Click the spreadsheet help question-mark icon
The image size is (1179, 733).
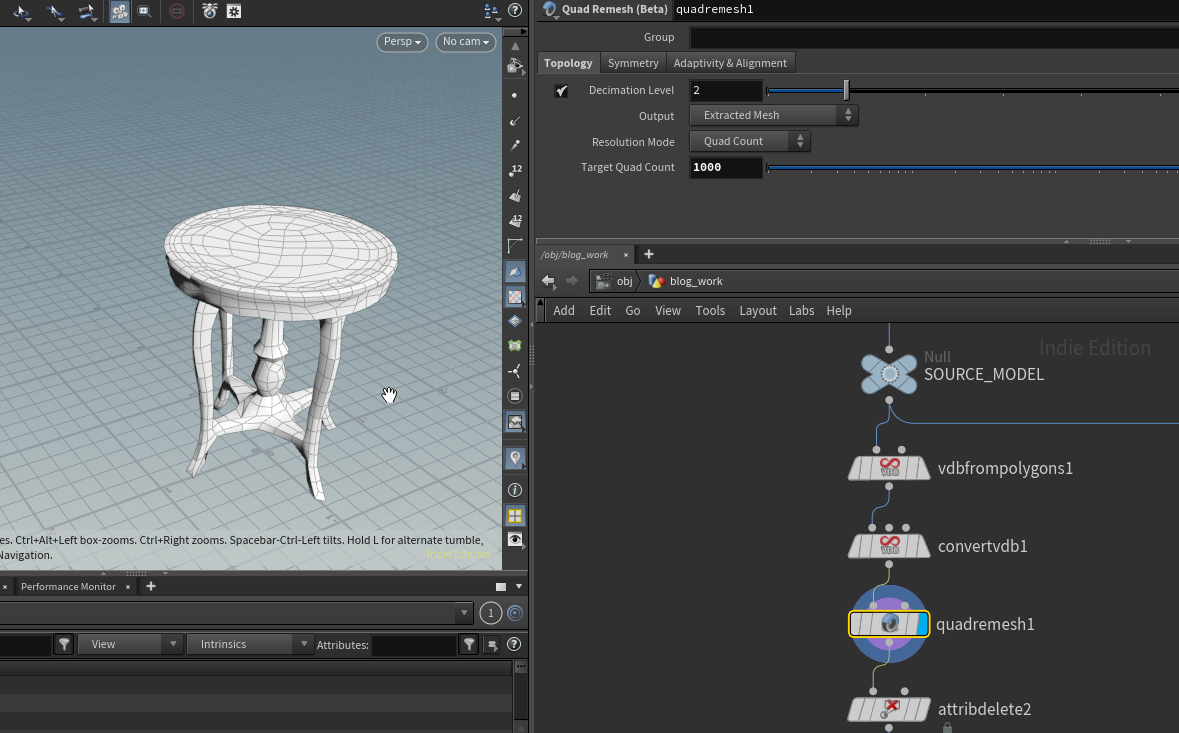coord(514,644)
